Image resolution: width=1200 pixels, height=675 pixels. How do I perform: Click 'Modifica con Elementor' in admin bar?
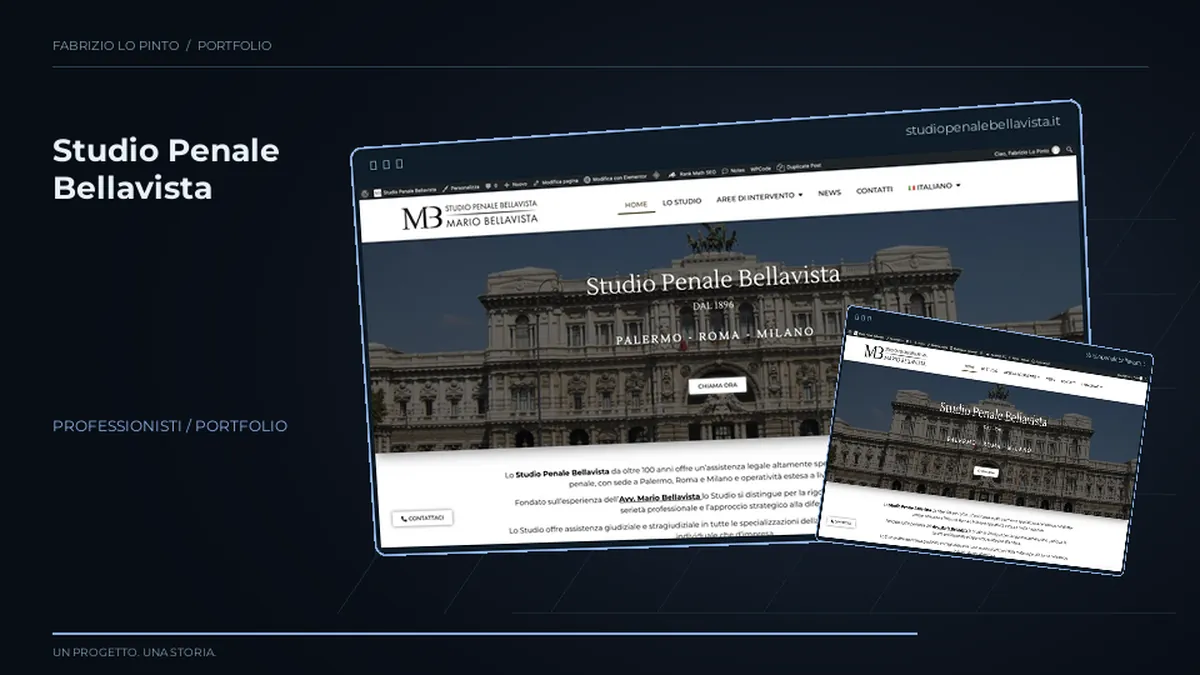615,178
